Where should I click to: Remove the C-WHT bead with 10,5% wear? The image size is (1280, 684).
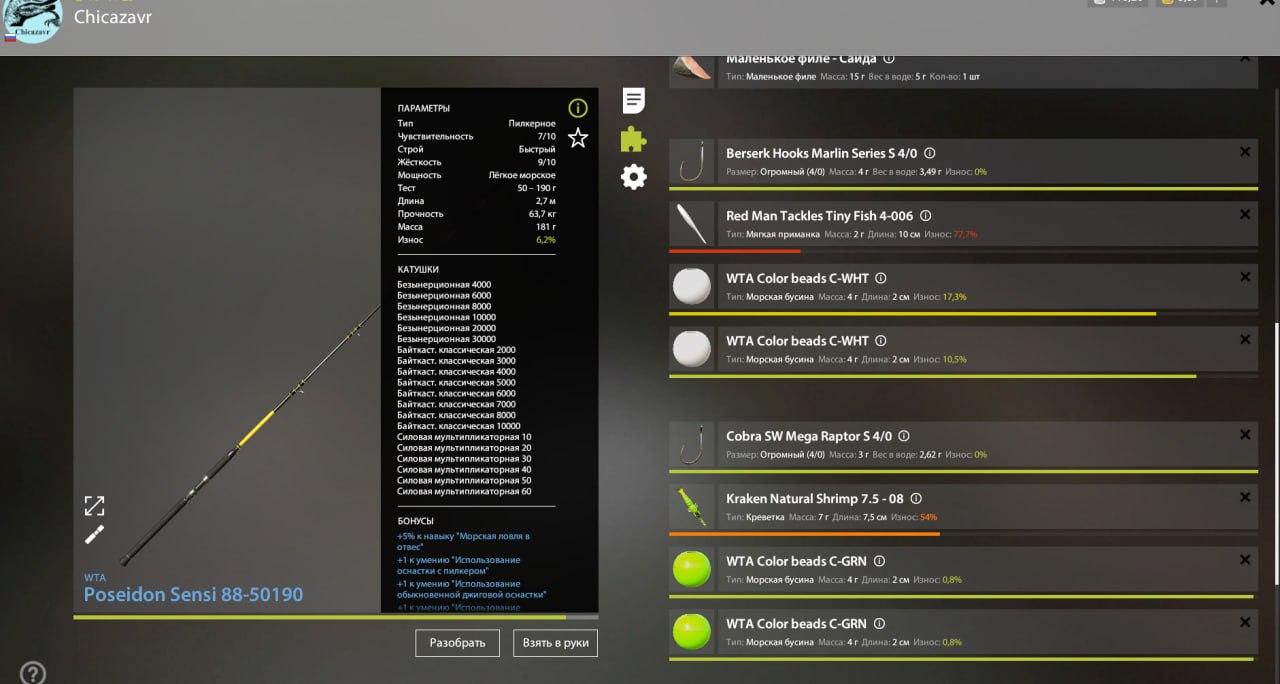point(1245,339)
